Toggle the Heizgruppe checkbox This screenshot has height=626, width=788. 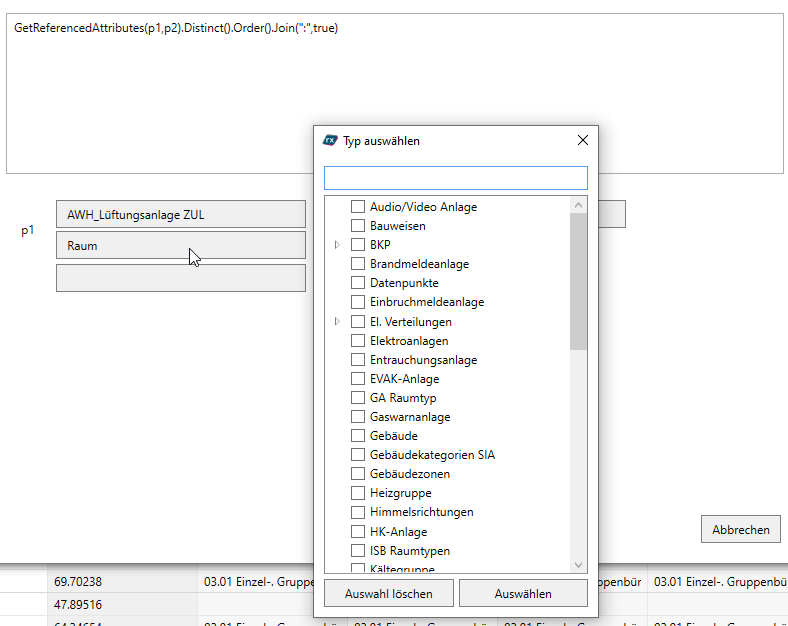pos(357,493)
